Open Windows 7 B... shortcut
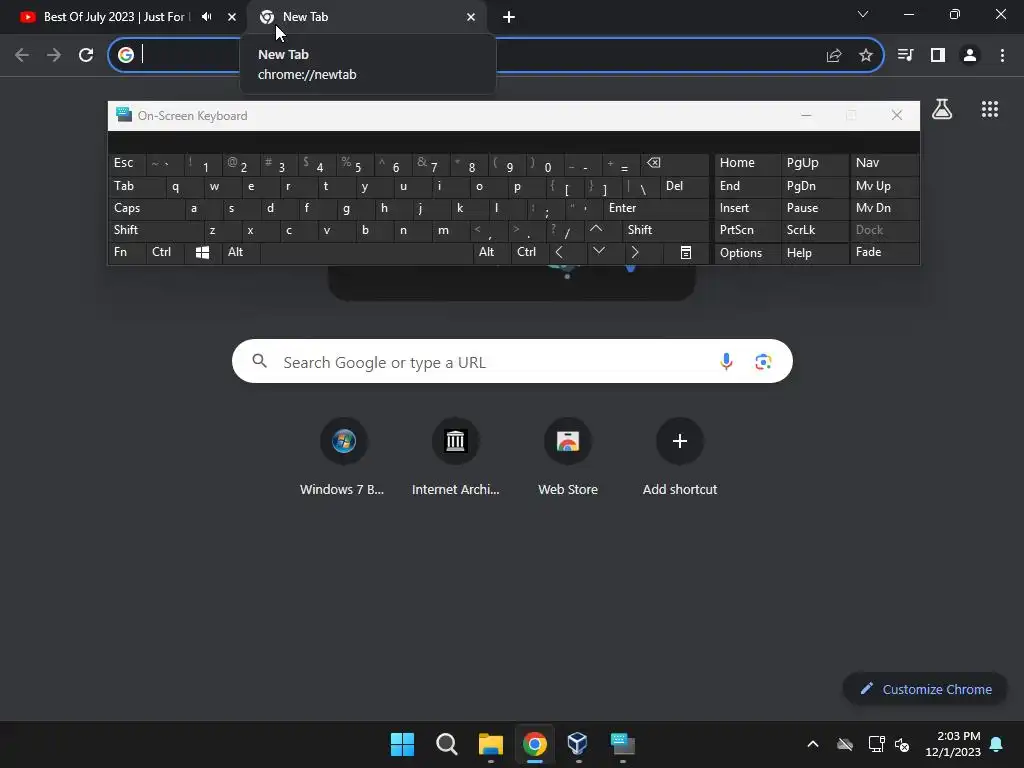The height and width of the screenshot is (768, 1024). (x=344, y=456)
